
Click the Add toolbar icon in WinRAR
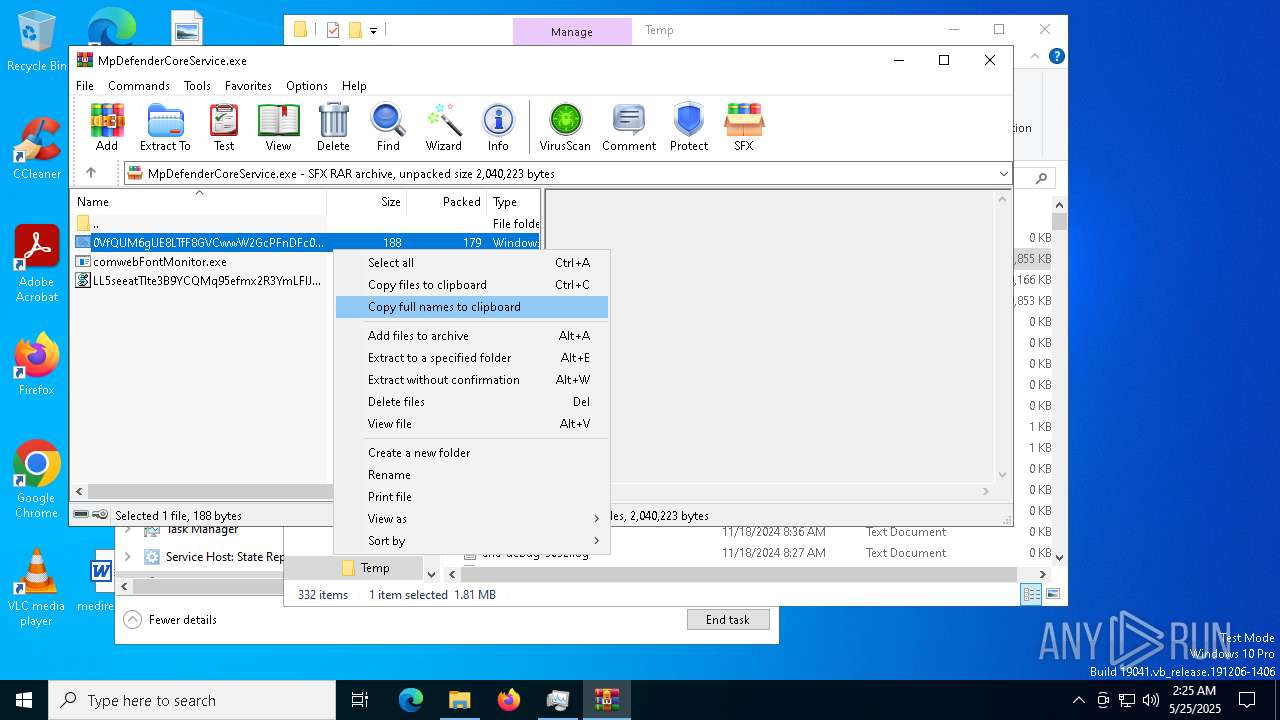pos(107,127)
